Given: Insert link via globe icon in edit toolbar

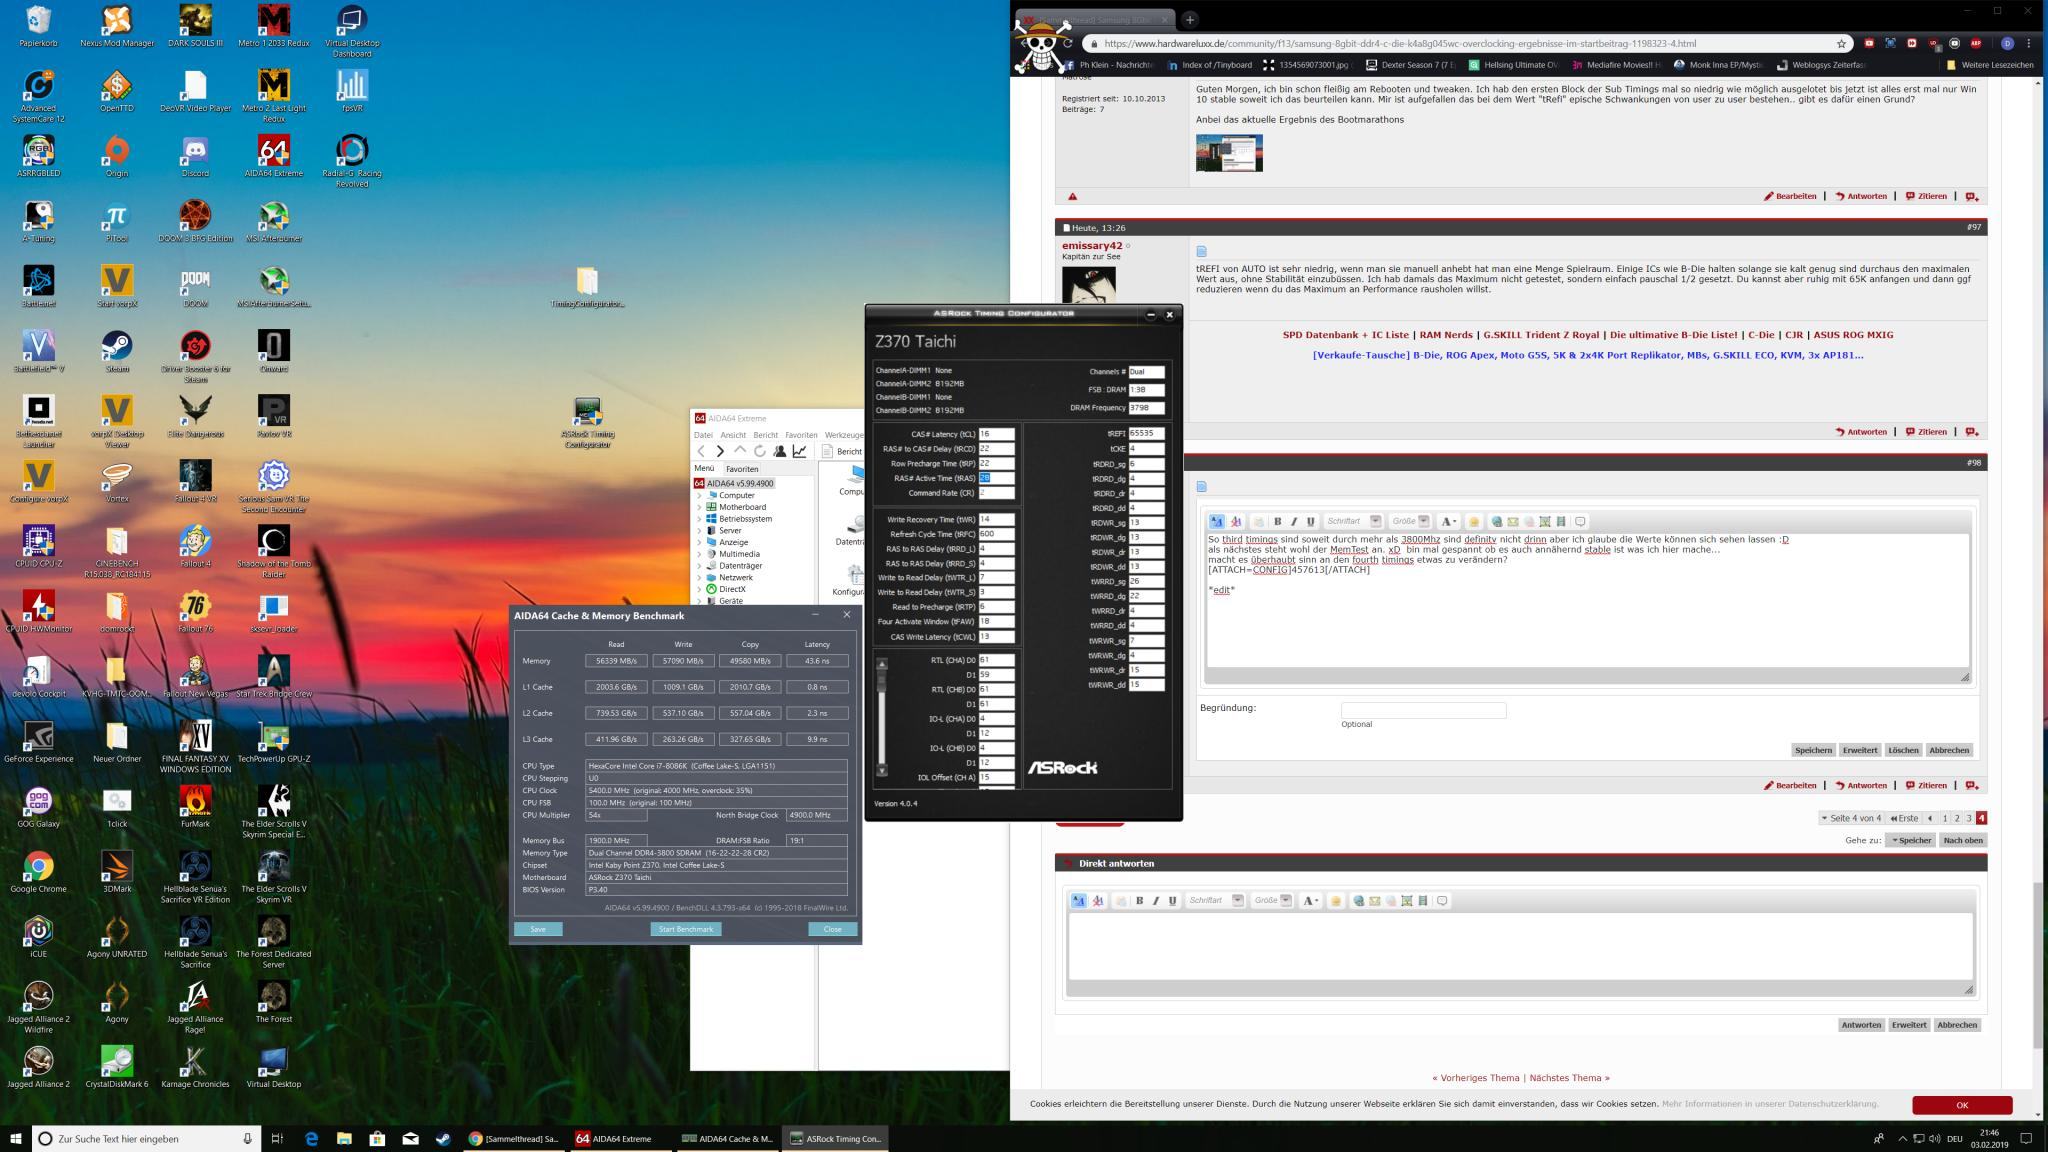Looking at the screenshot, I should [x=1497, y=521].
